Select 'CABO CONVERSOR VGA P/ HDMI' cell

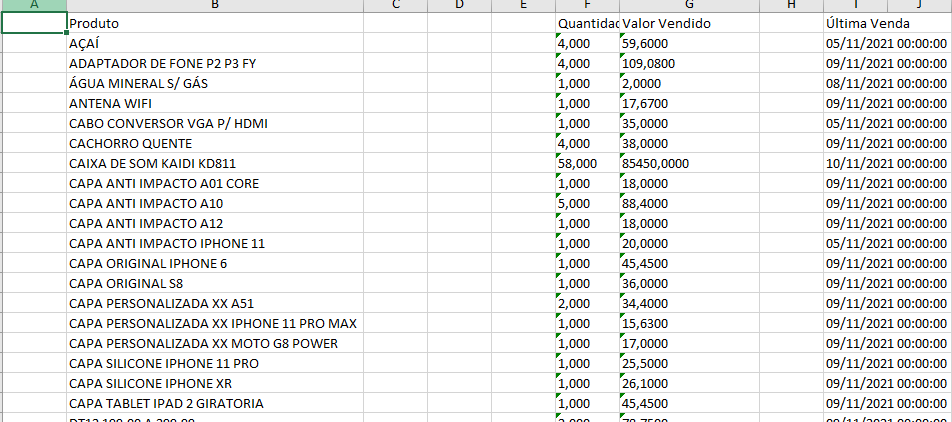point(216,123)
